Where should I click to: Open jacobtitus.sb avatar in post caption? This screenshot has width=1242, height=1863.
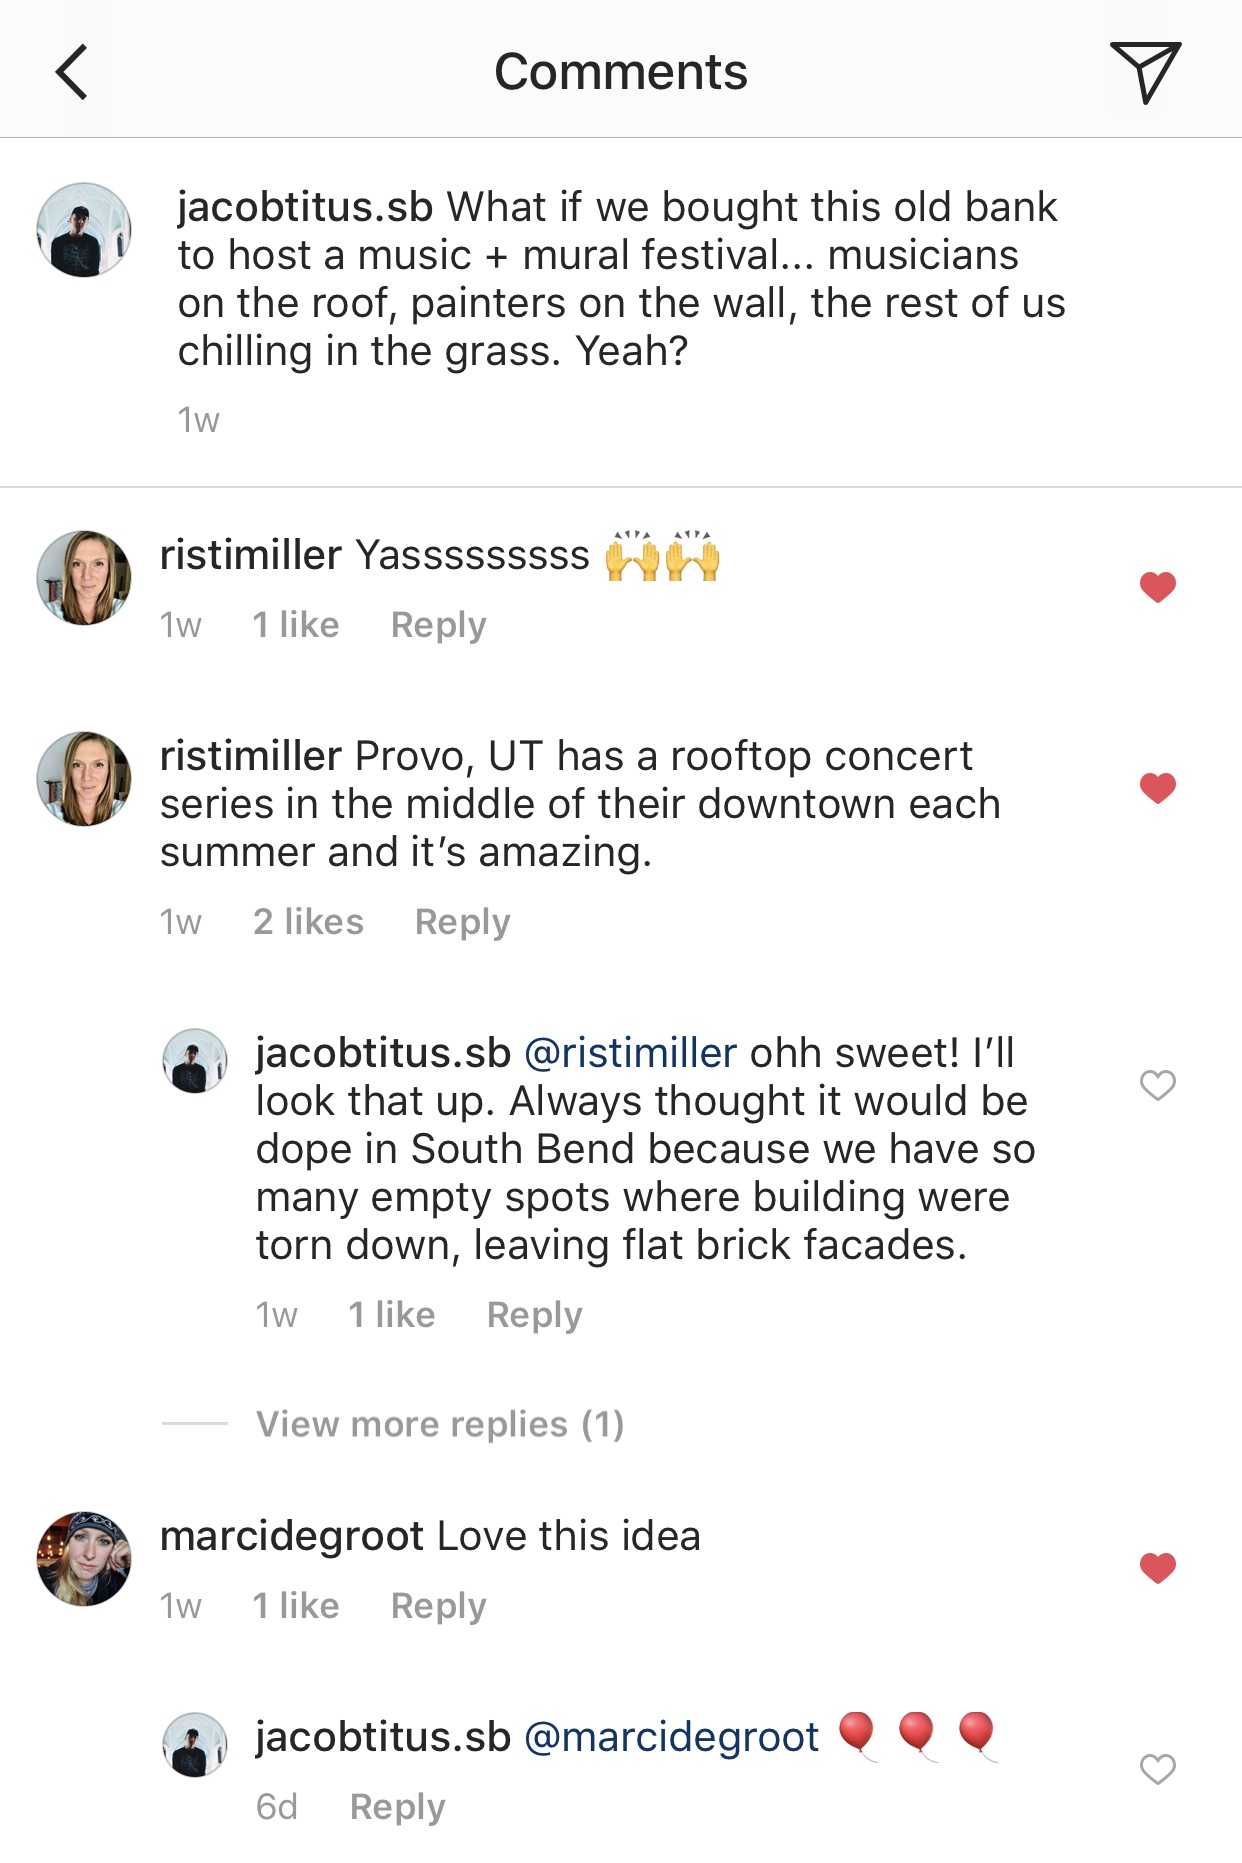84,230
